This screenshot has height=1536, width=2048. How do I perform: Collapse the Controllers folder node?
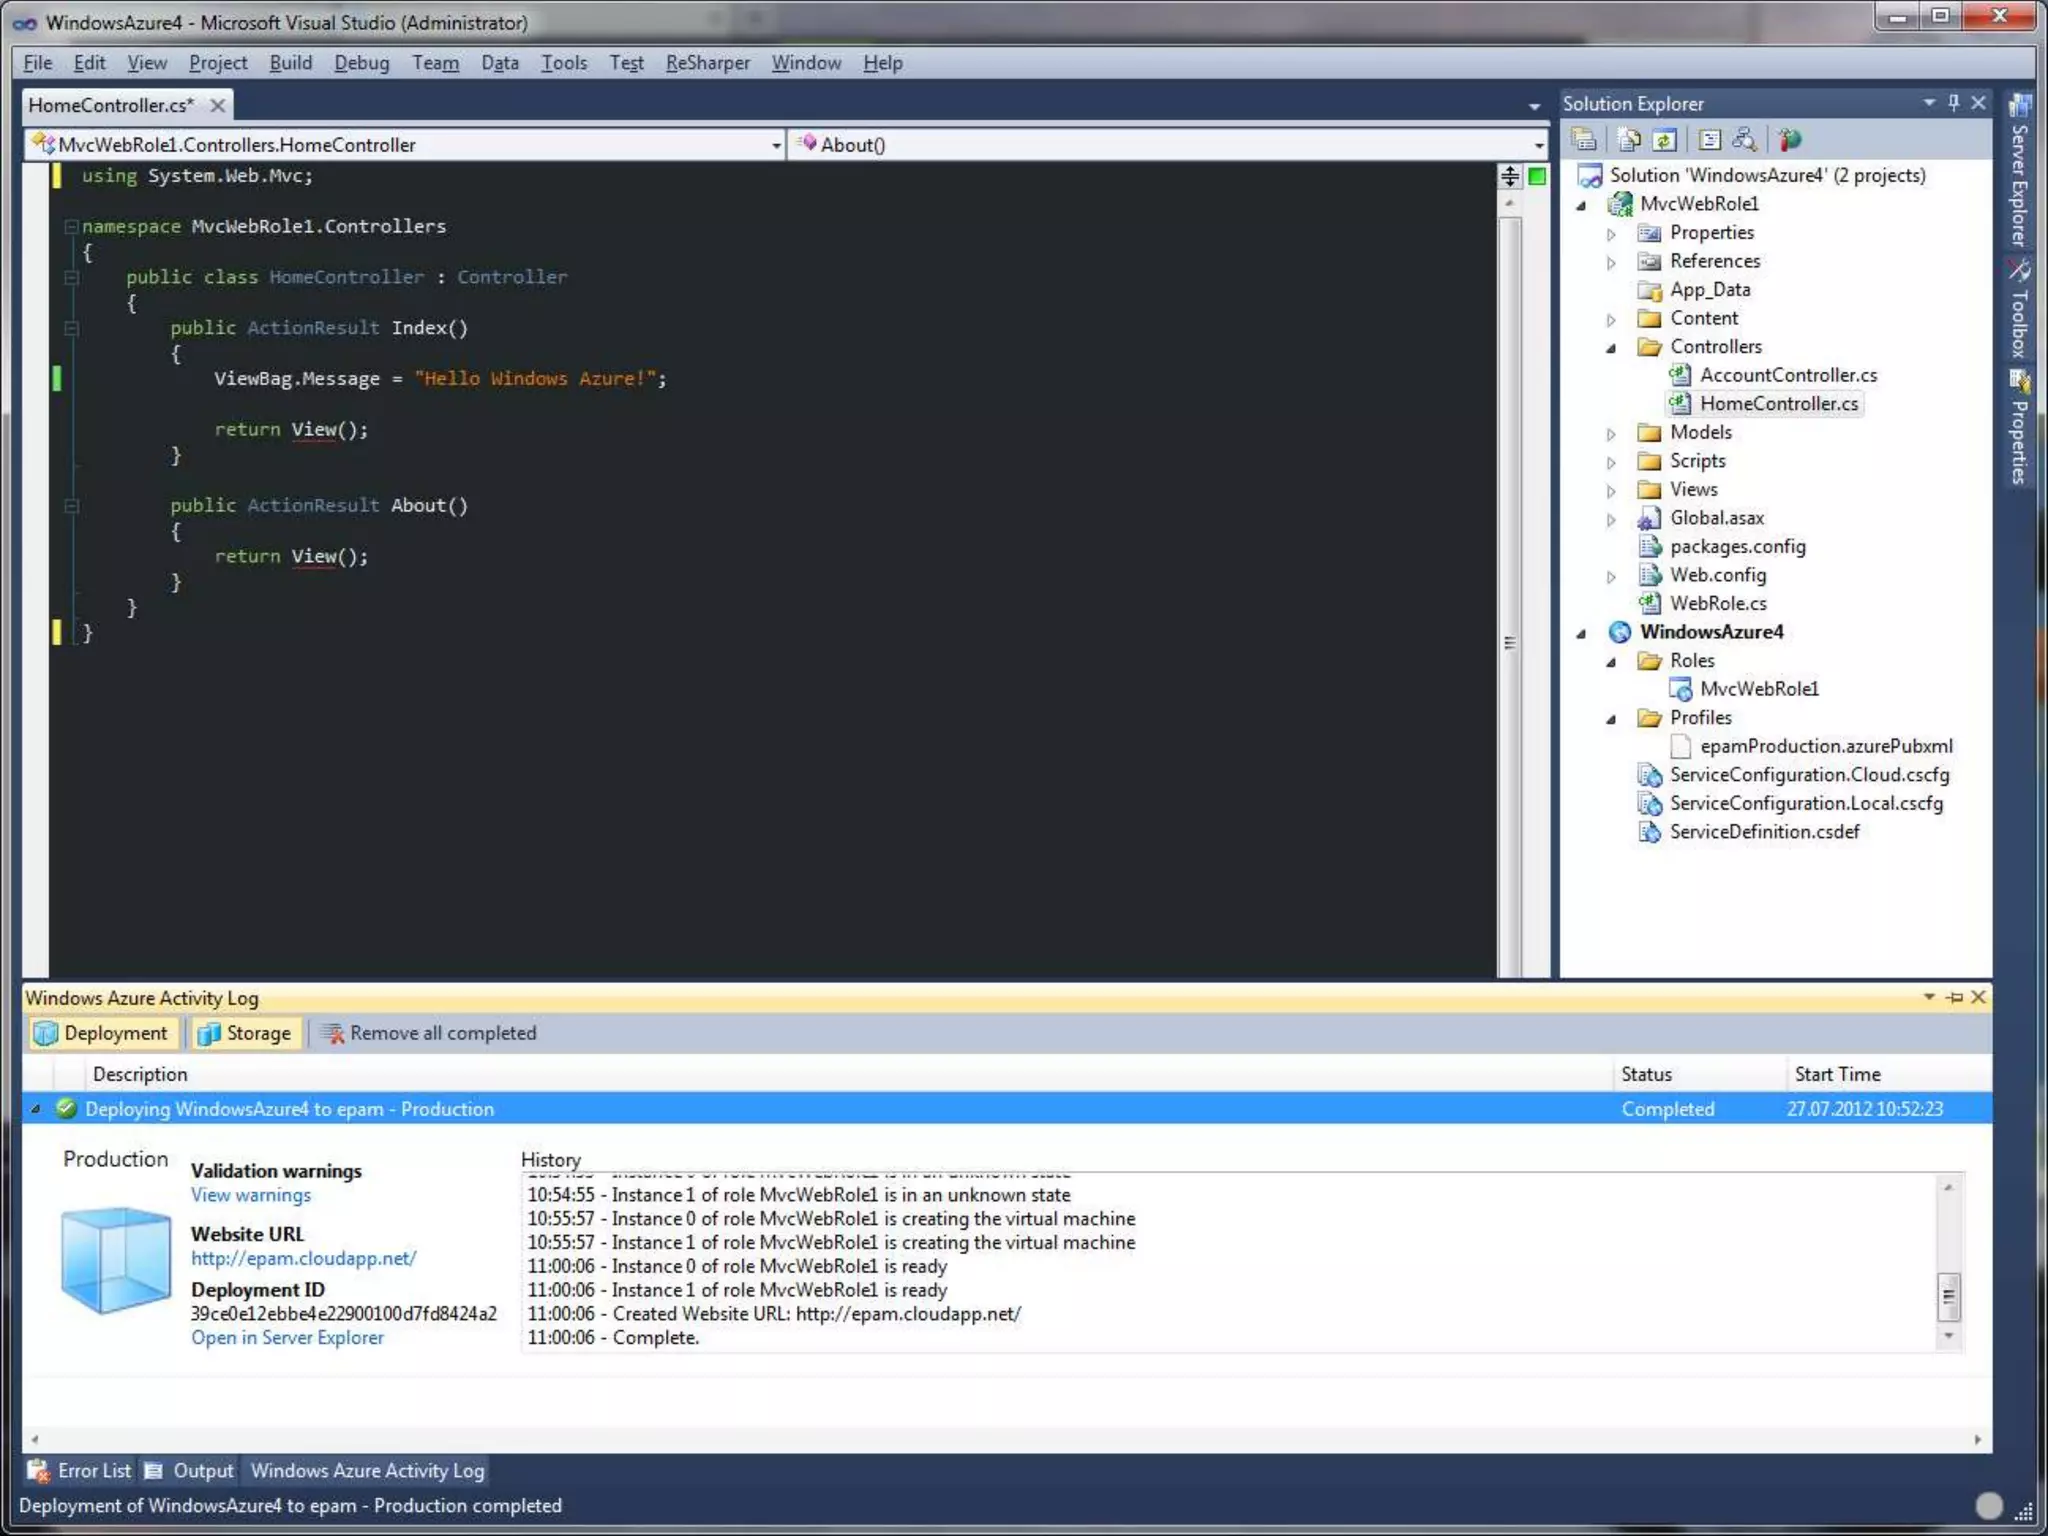[1611, 348]
